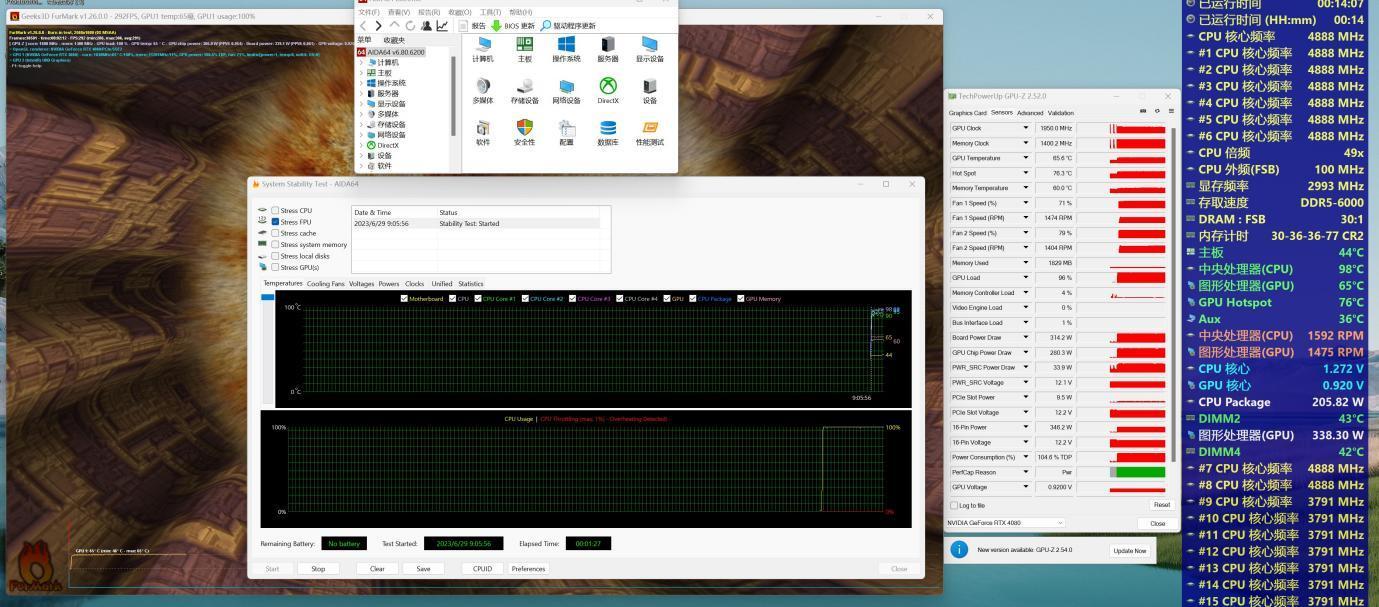Open the GPU Load sensor dropdown arrow
This screenshot has width=1379, height=607.
(x=1025, y=278)
